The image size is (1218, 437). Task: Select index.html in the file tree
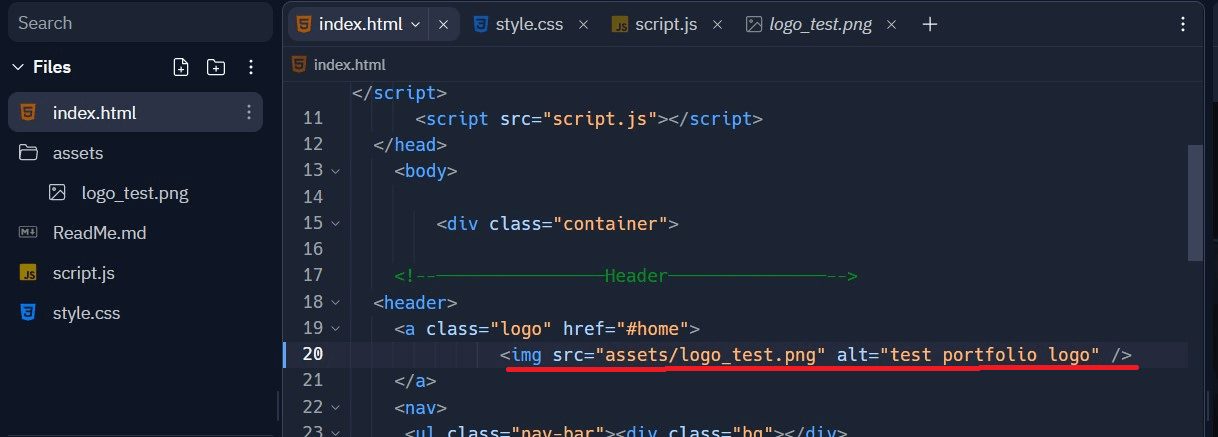135,112
